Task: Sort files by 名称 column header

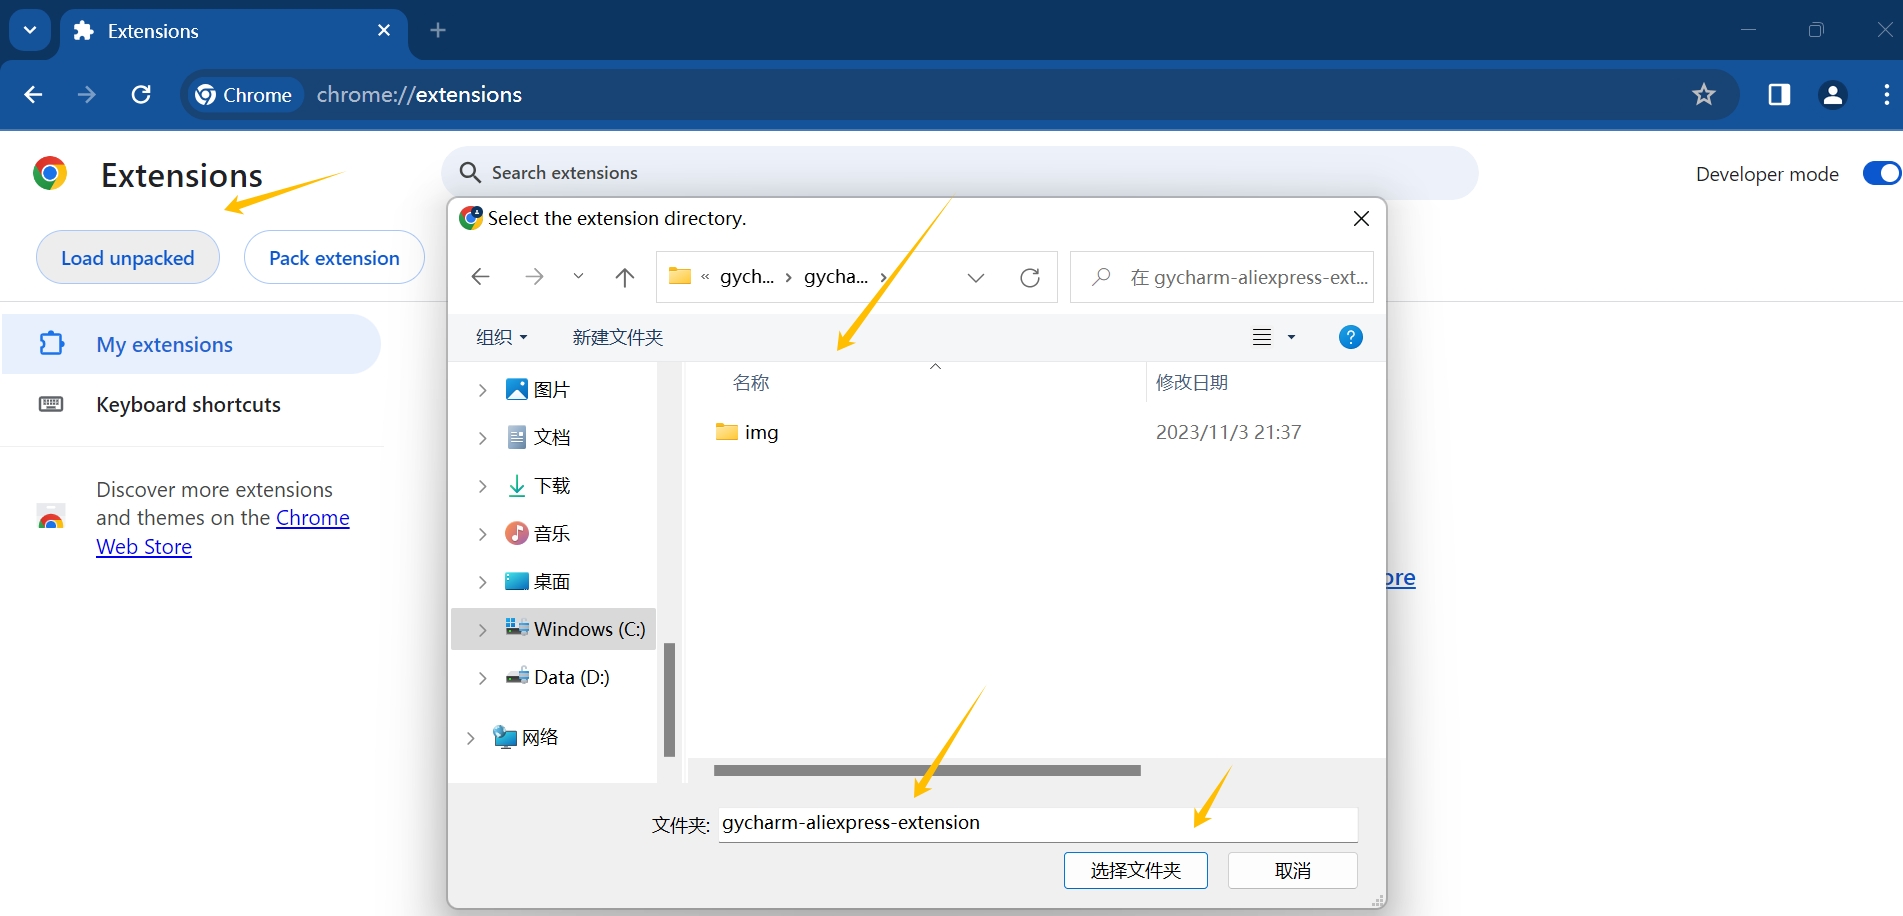Action: point(751,383)
